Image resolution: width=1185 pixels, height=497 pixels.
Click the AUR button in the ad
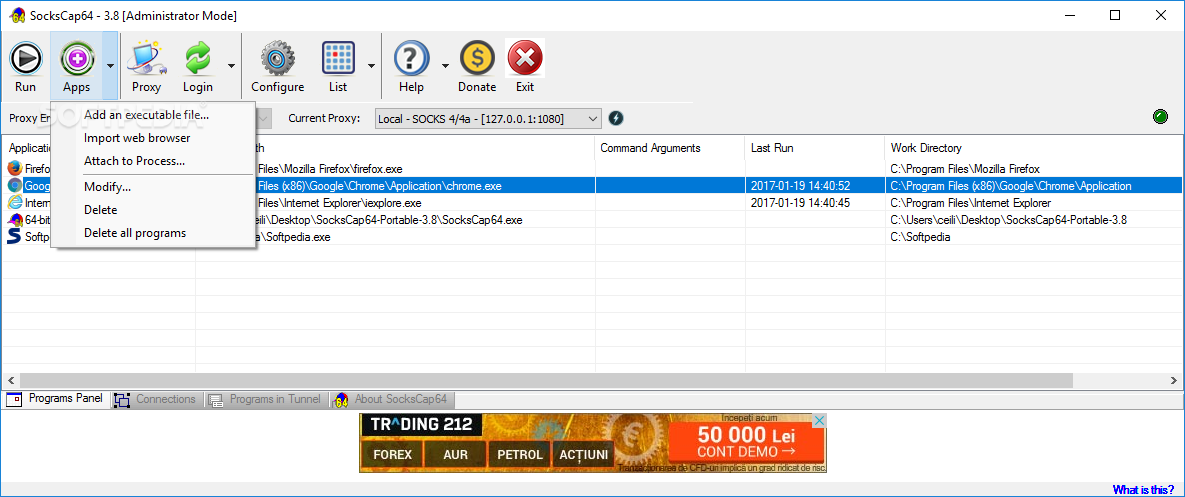pos(456,455)
